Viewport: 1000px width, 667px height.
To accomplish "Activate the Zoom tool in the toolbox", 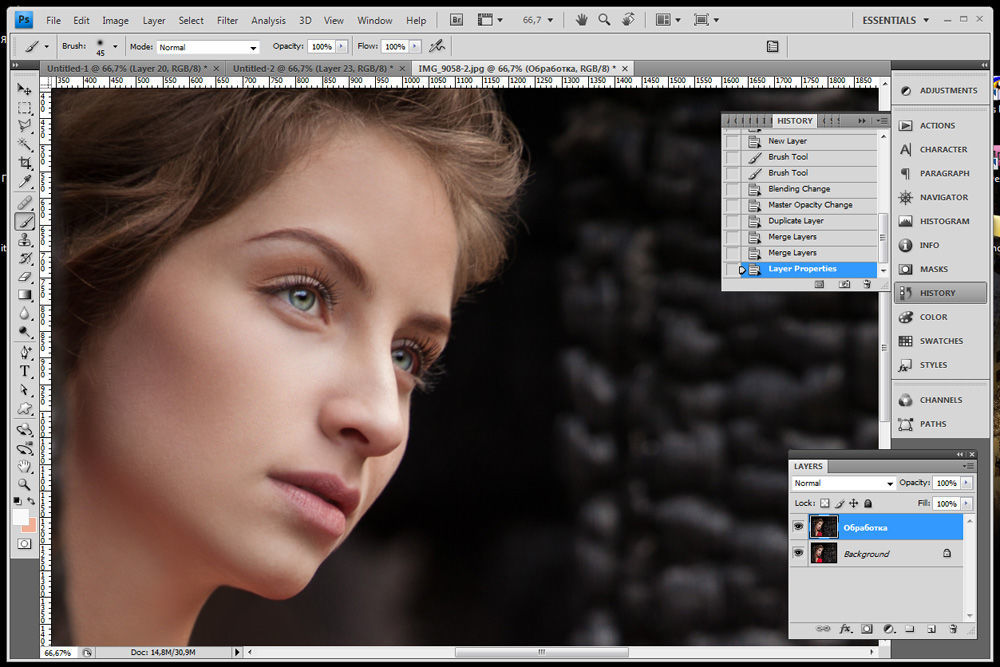I will [25, 484].
